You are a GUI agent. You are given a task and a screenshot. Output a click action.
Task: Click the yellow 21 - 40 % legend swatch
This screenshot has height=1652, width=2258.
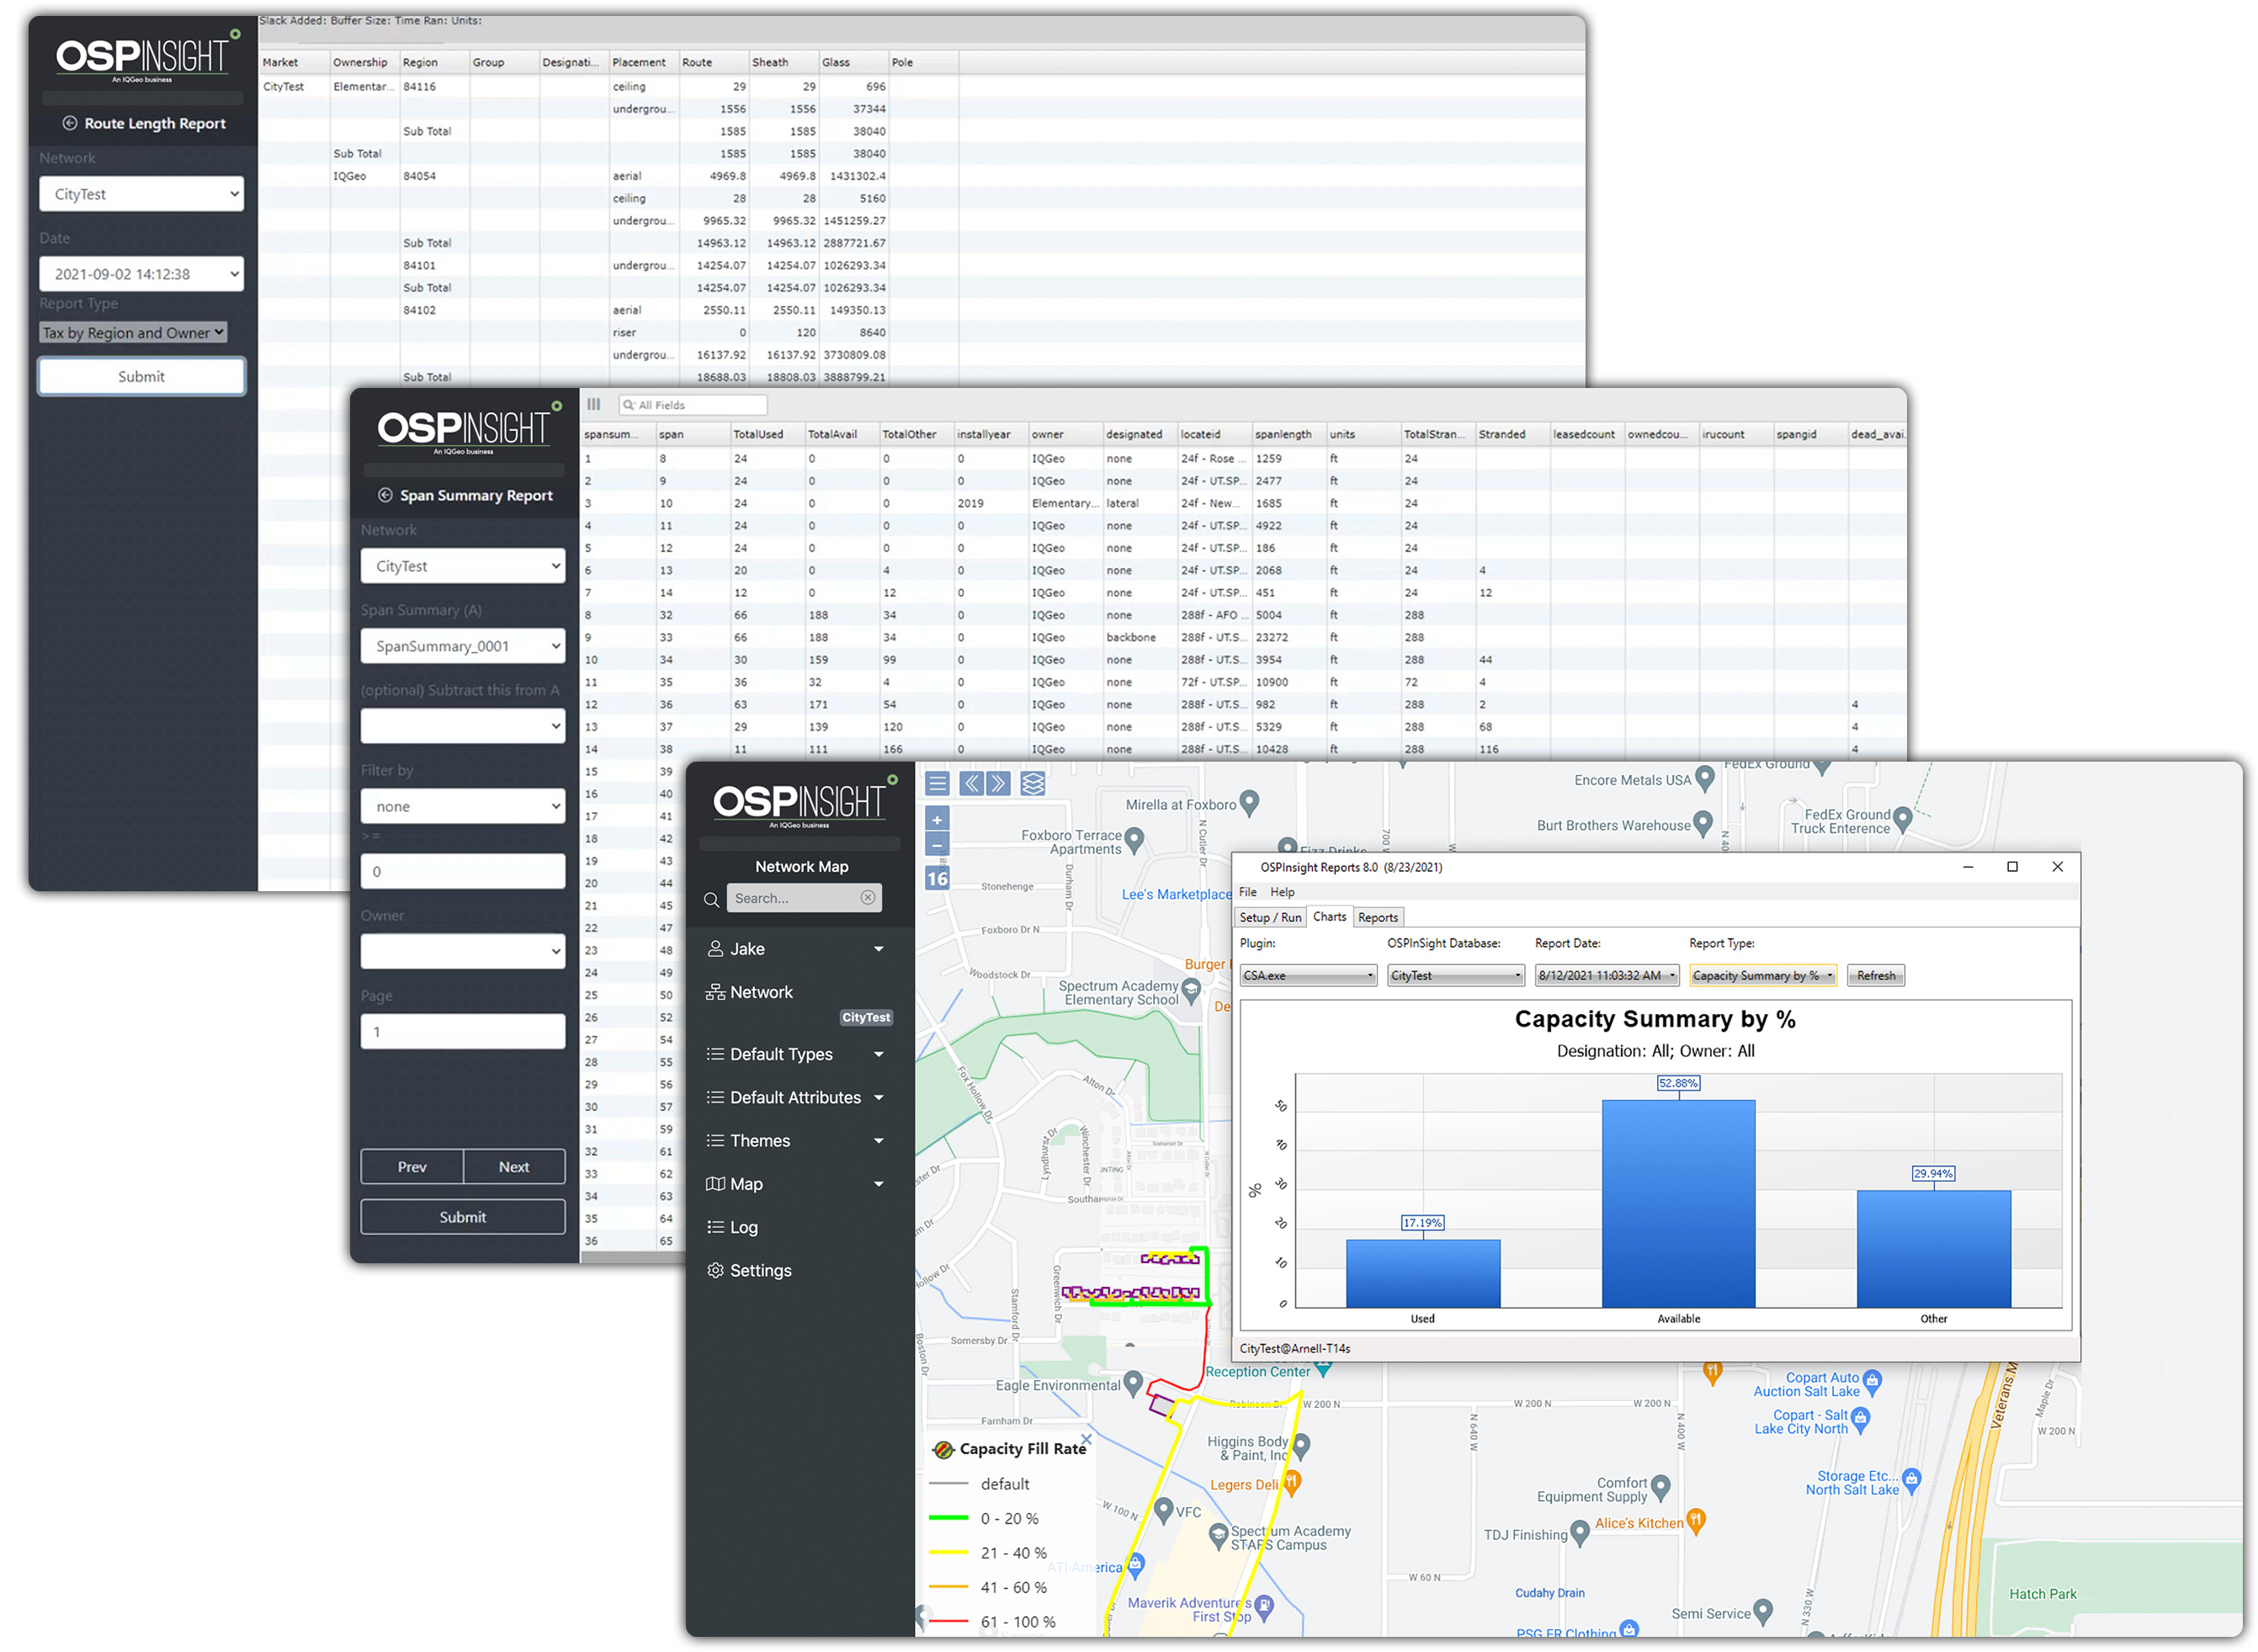coord(948,1553)
